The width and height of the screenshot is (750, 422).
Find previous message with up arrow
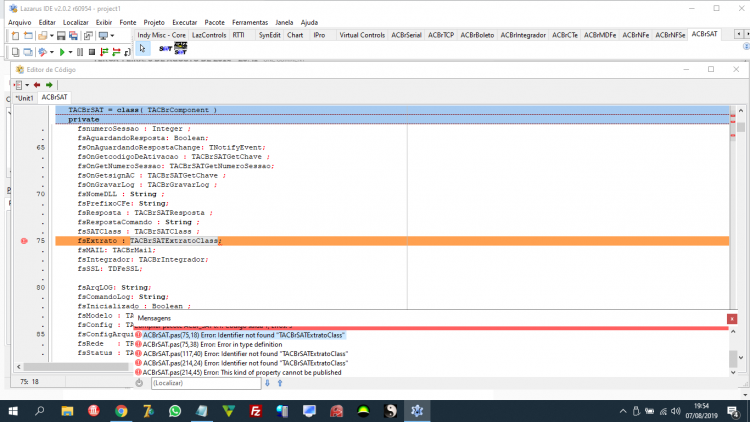(x=280, y=383)
